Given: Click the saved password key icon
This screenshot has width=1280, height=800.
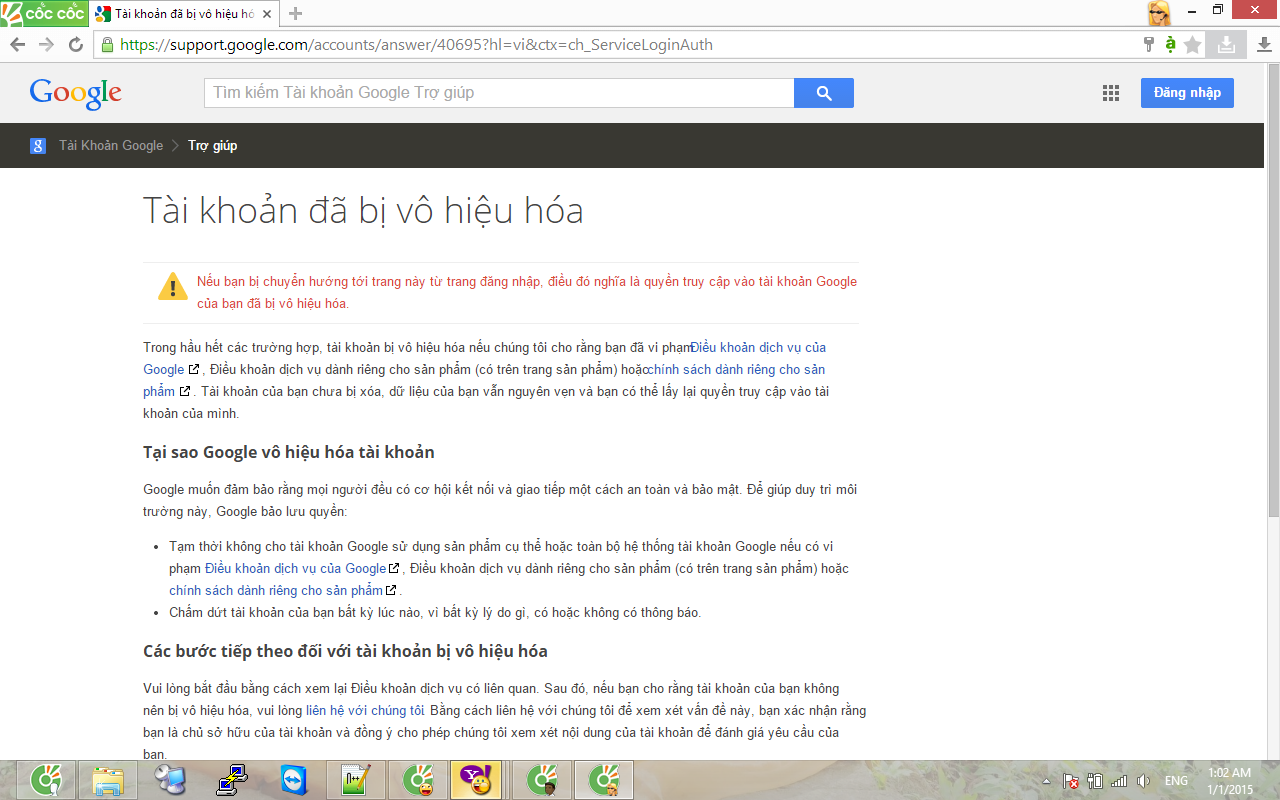Looking at the screenshot, I should [1149, 45].
